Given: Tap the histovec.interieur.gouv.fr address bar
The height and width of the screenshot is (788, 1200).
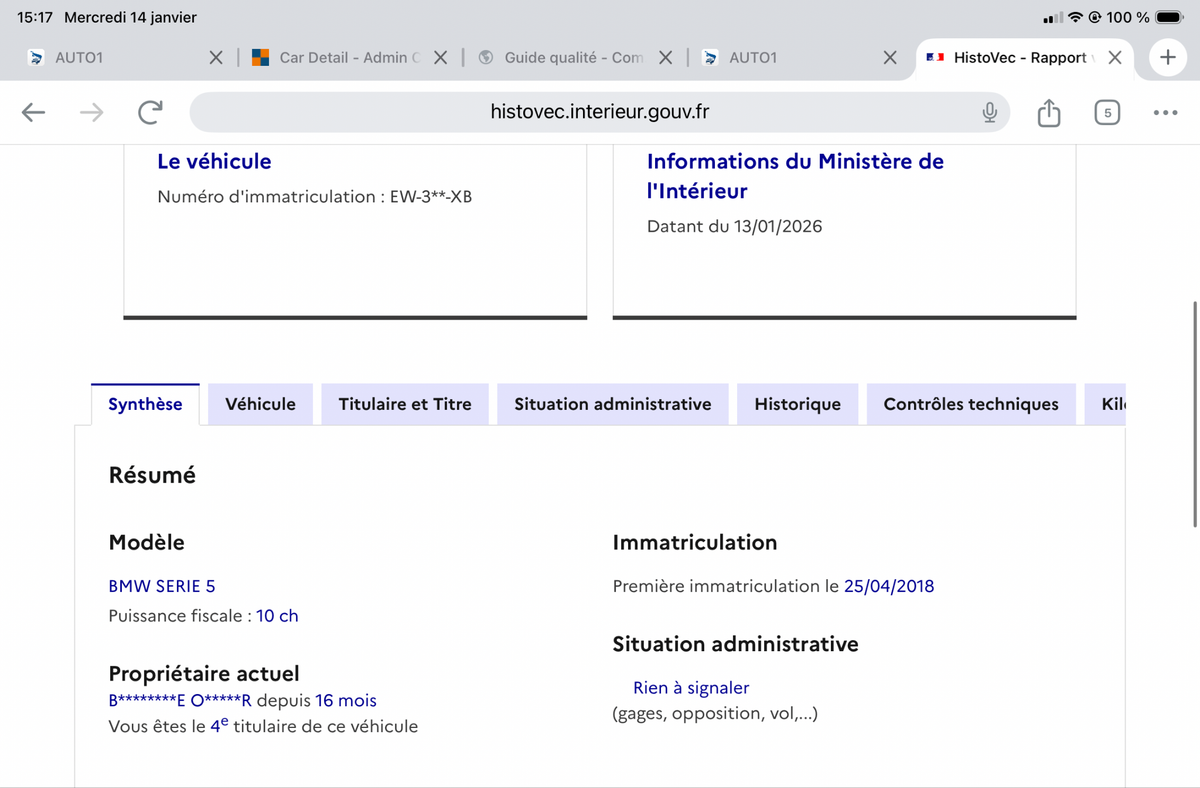Looking at the screenshot, I should [x=599, y=112].
